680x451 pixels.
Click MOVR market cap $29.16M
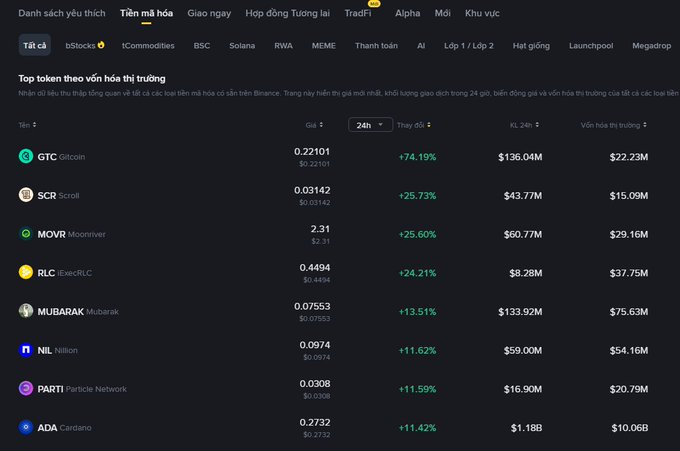pos(629,235)
